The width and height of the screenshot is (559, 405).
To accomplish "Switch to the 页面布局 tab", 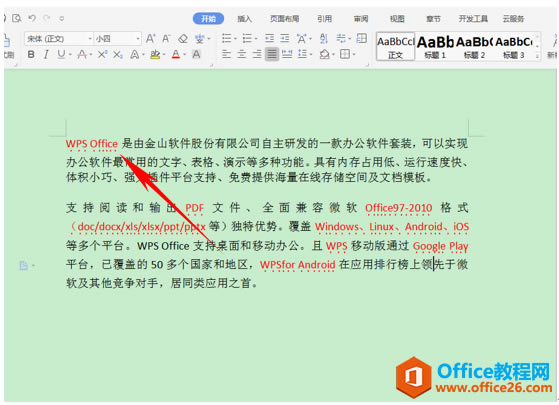I will point(284,19).
